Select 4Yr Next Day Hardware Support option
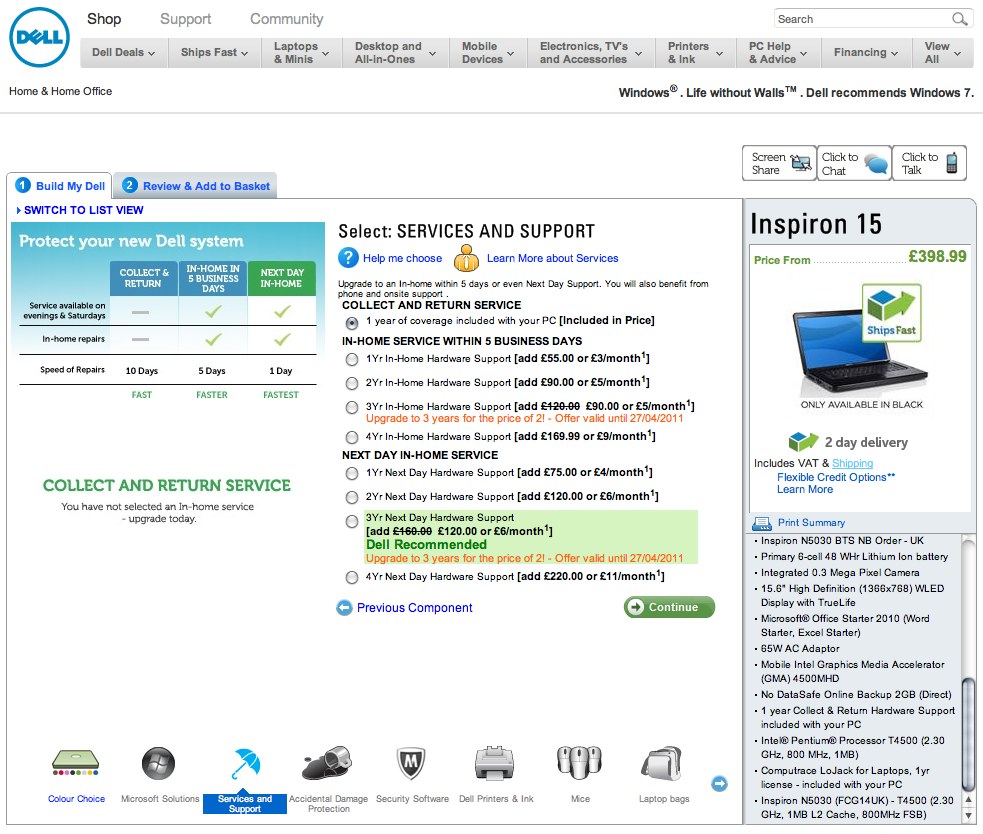Viewport: 983px width, 834px height. click(x=351, y=577)
